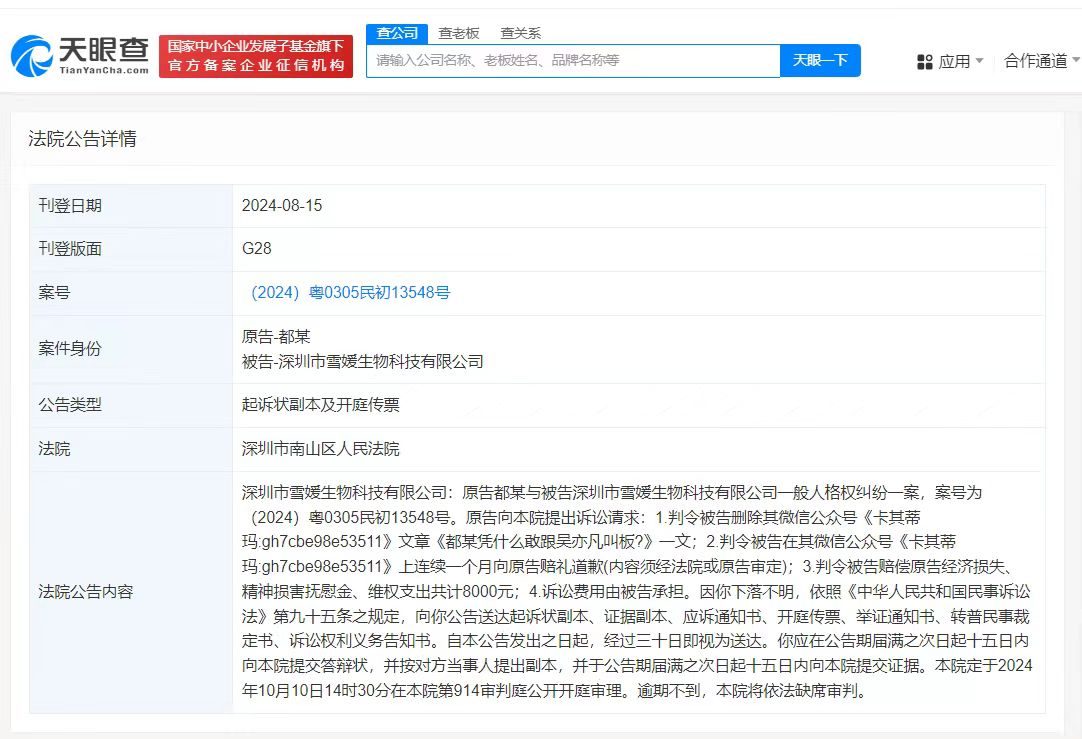Click the blue search icon on 天眼一下 button

820,61
